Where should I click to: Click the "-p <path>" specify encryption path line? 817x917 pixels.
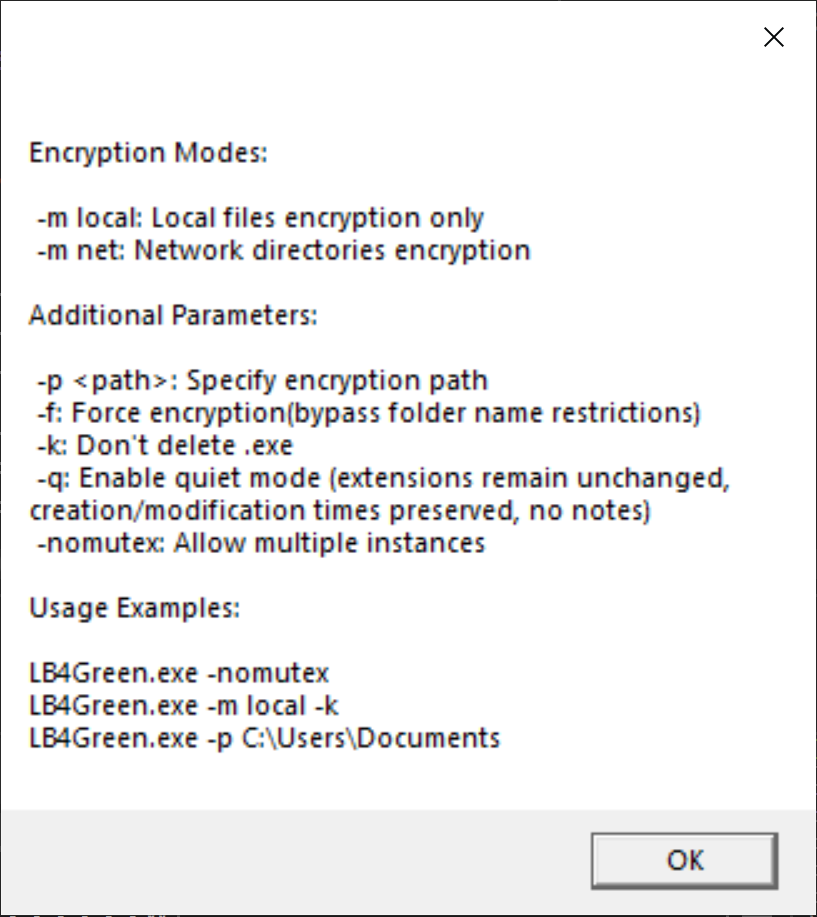point(262,381)
